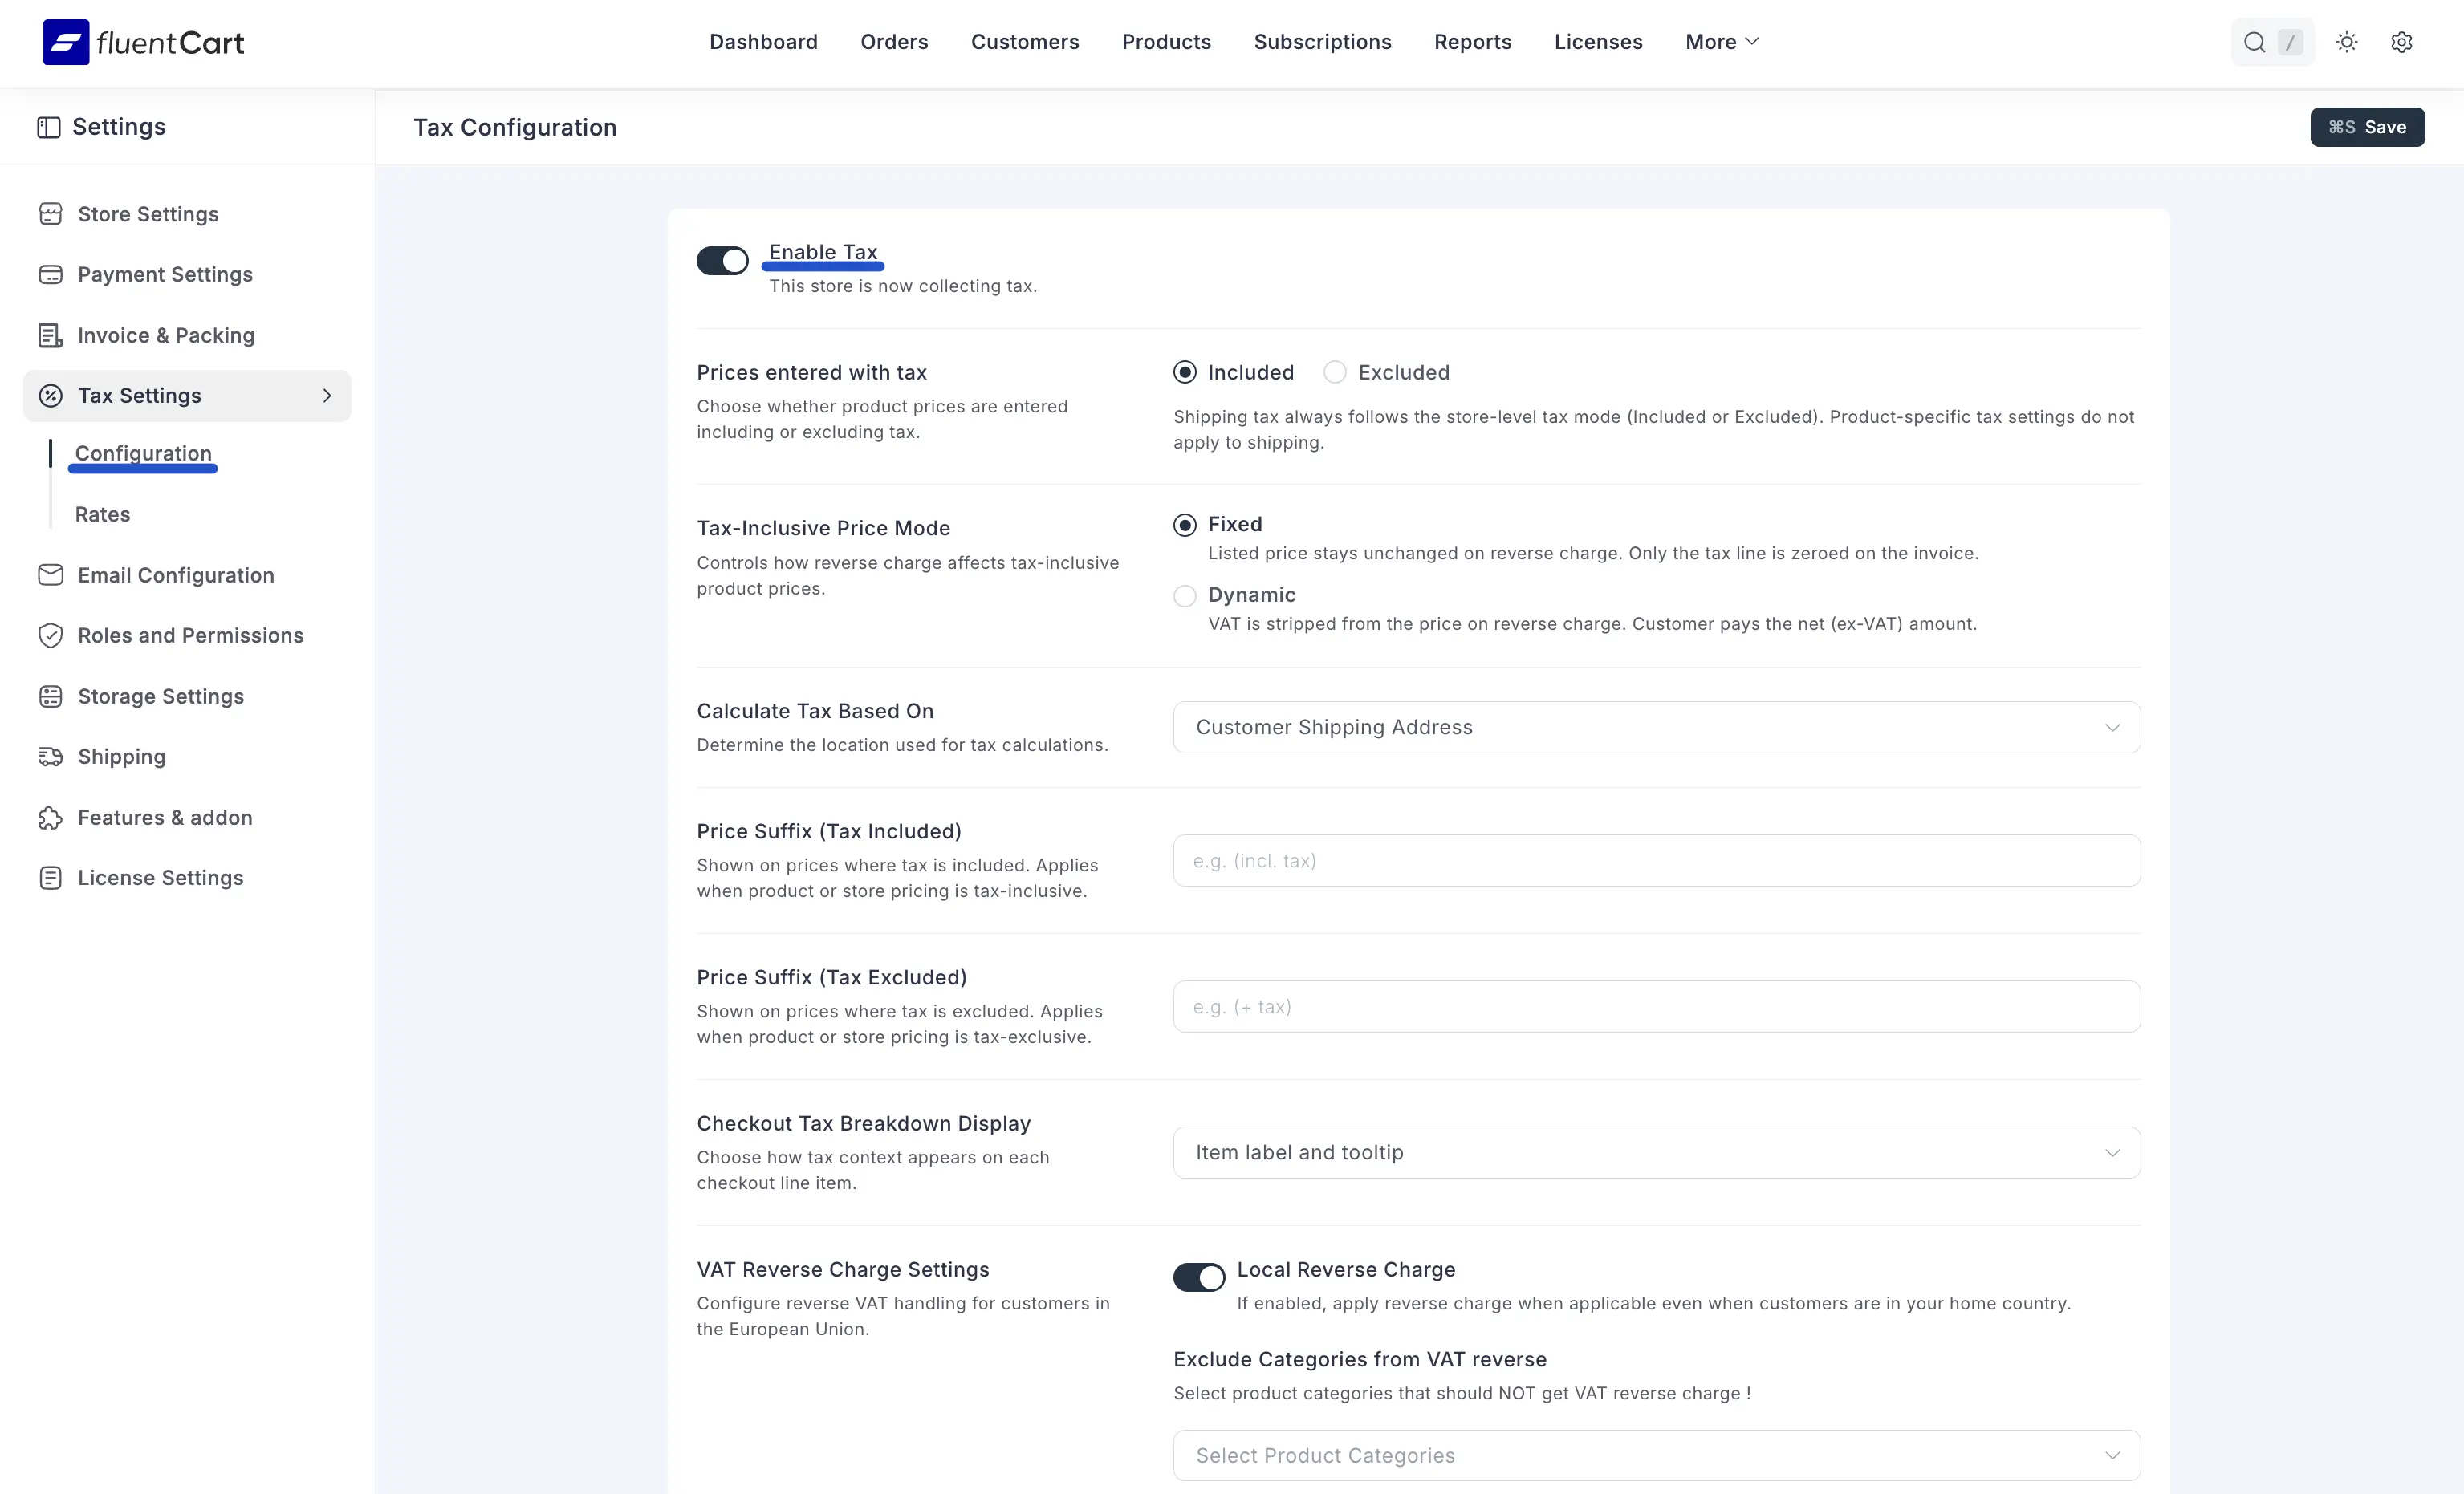Navigate to Products
This screenshot has width=2464, height=1494.
(1166, 42)
